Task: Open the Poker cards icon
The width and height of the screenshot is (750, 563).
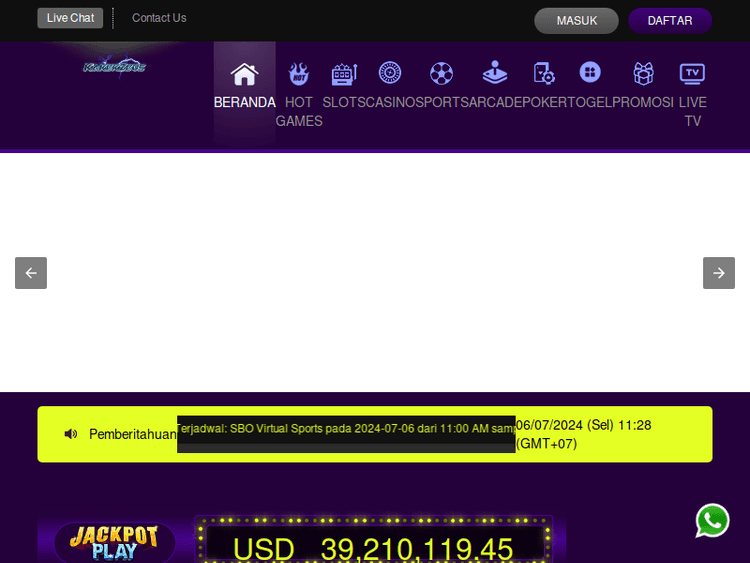Action: coord(544,74)
